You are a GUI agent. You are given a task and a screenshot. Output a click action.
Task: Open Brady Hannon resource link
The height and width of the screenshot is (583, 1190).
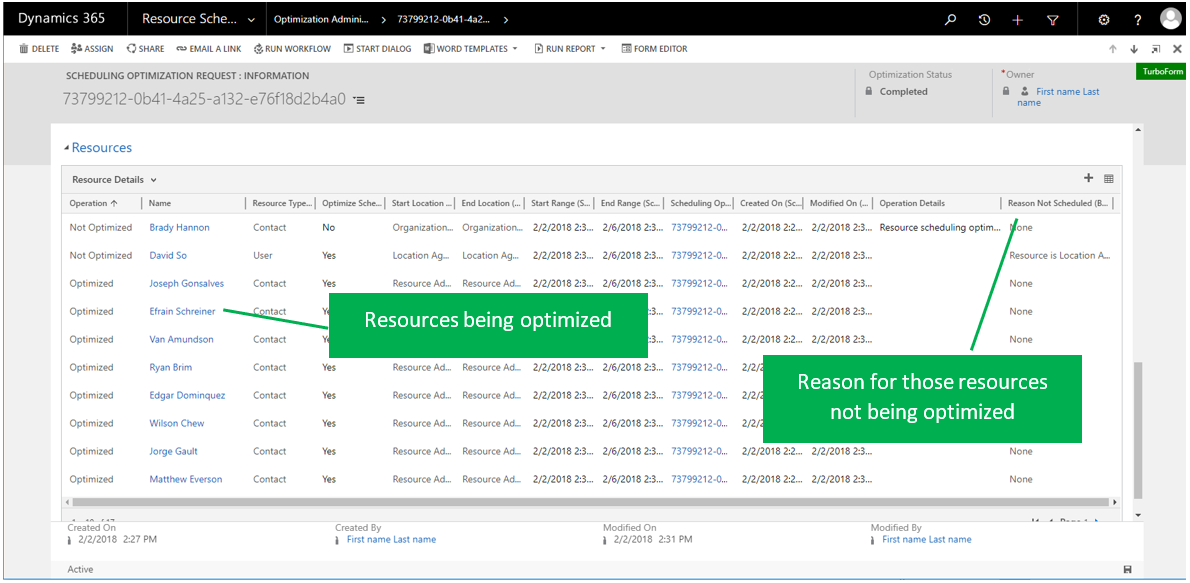pyautogui.click(x=179, y=228)
